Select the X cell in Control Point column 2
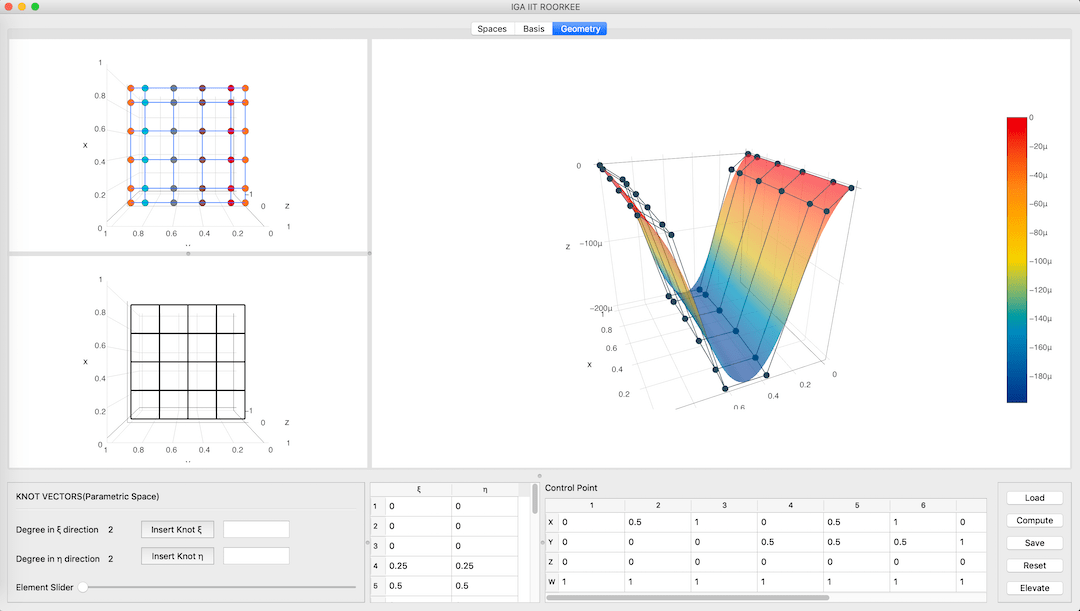Viewport: 1080px width, 611px height. coord(656,522)
